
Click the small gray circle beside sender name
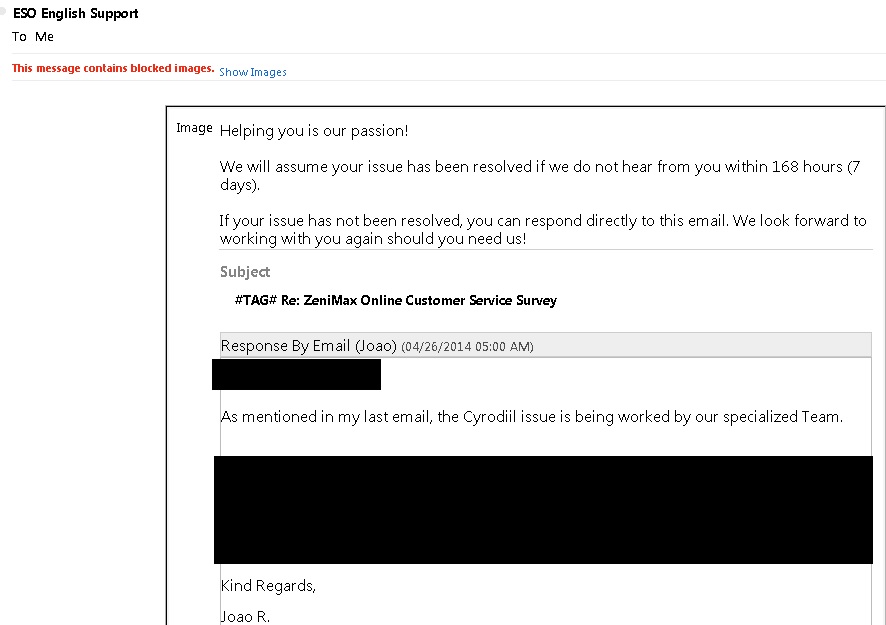tap(3, 11)
